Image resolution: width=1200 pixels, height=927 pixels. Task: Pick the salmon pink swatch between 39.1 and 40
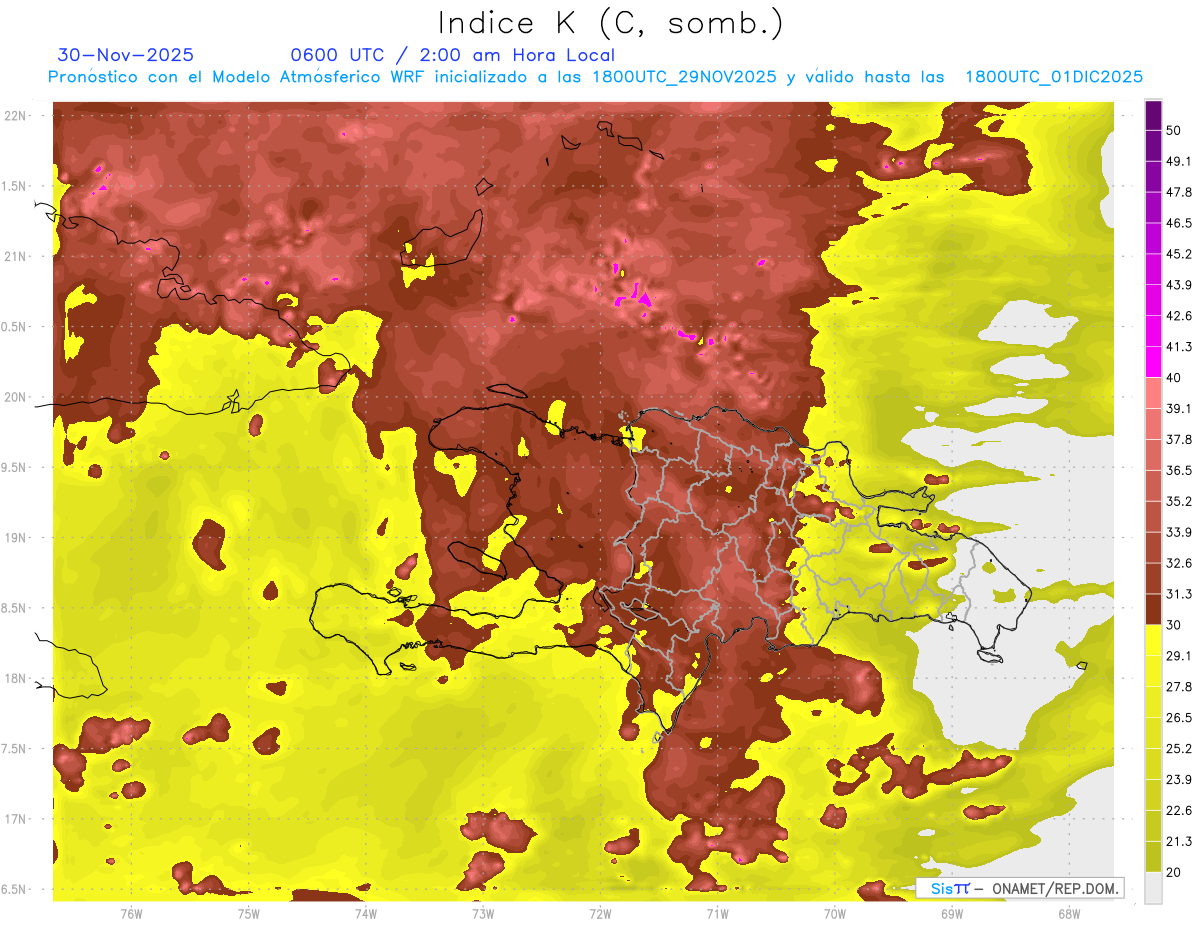pyautogui.click(x=1153, y=393)
